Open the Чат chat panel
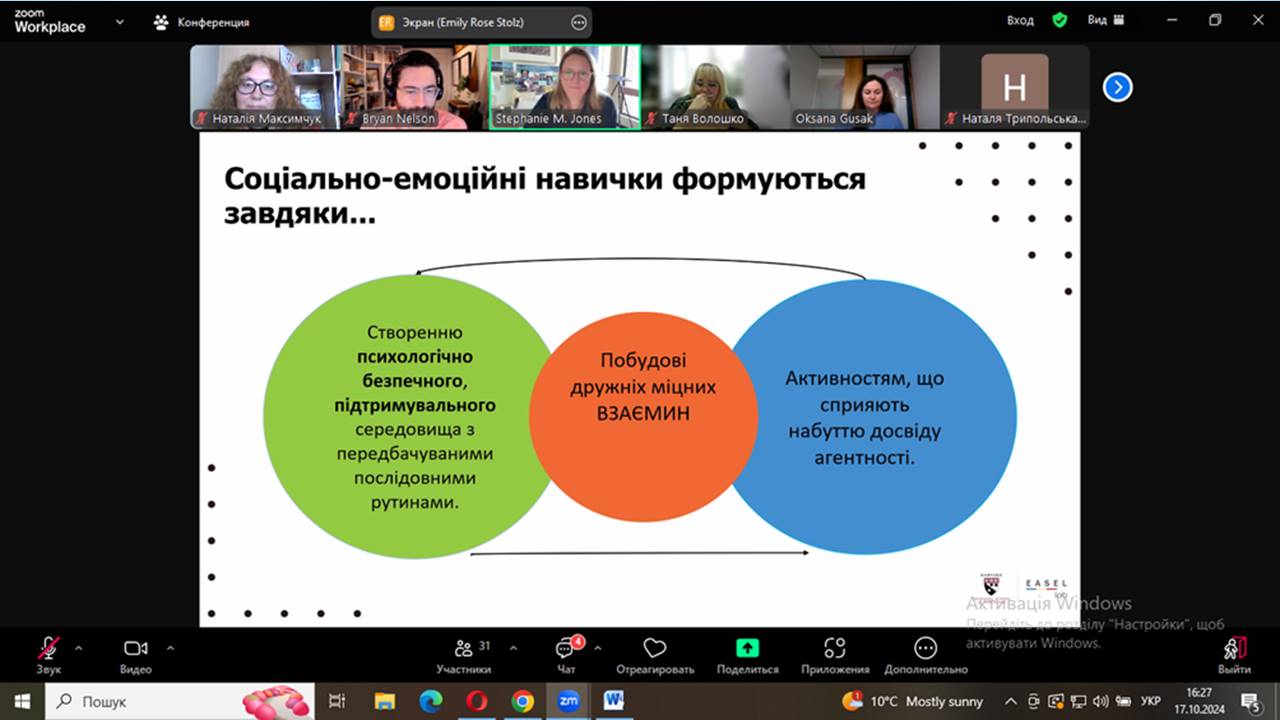Image resolution: width=1280 pixels, height=720 pixels. pos(567,655)
